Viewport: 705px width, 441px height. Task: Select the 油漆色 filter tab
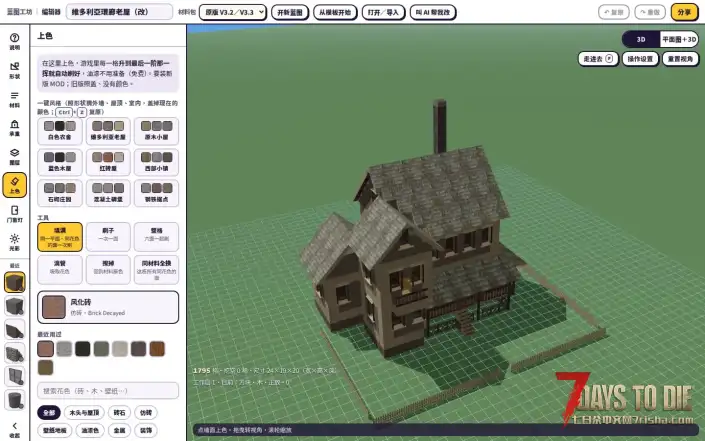point(90,430)
